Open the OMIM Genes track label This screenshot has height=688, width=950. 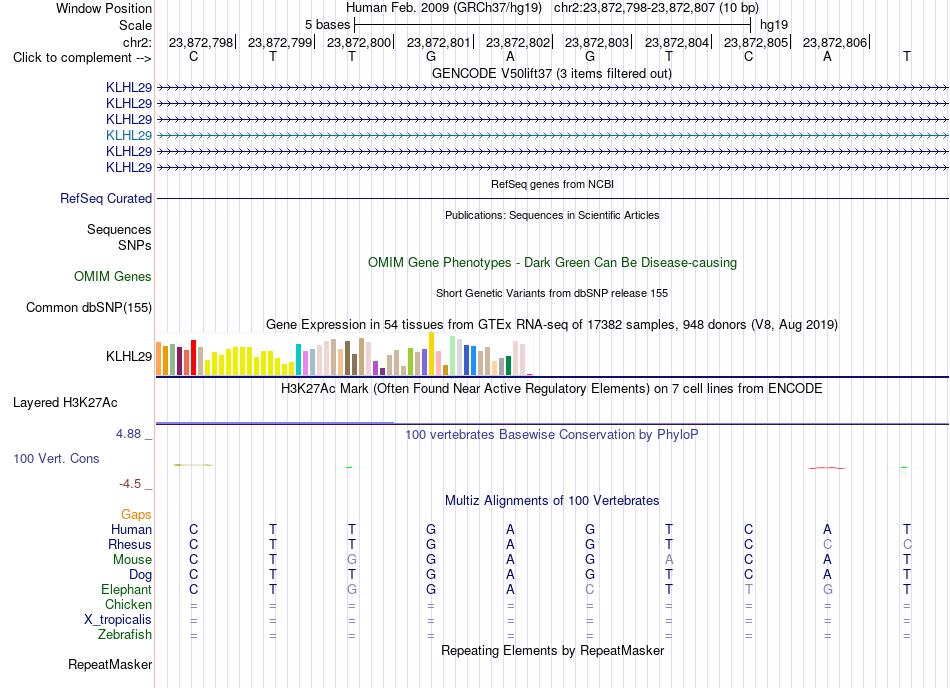[x=113, y=276]
